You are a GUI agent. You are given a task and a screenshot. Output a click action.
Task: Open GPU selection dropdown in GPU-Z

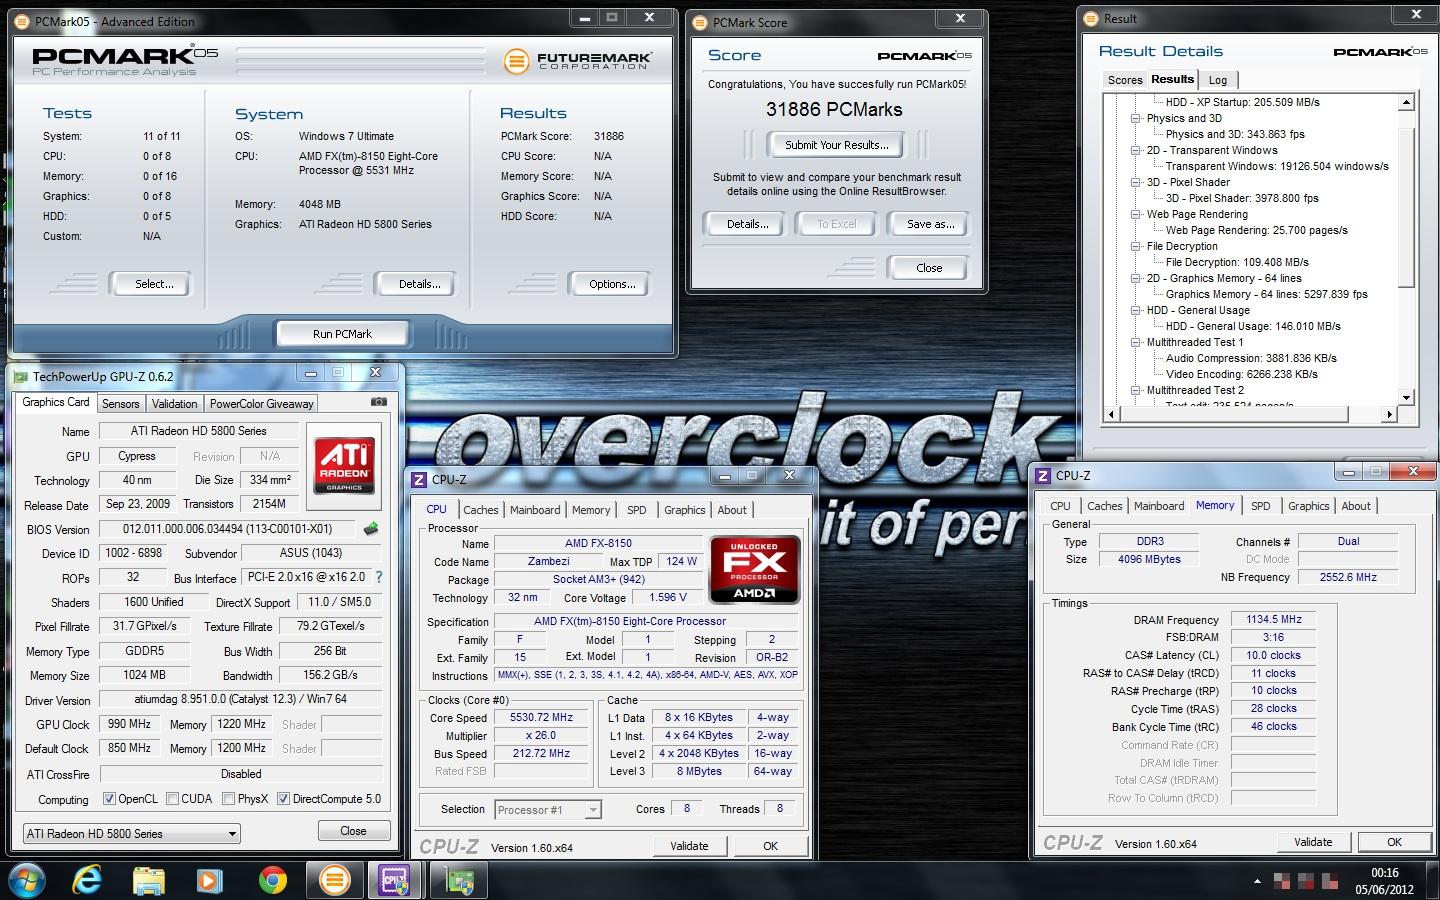click(x=131, y=833)
